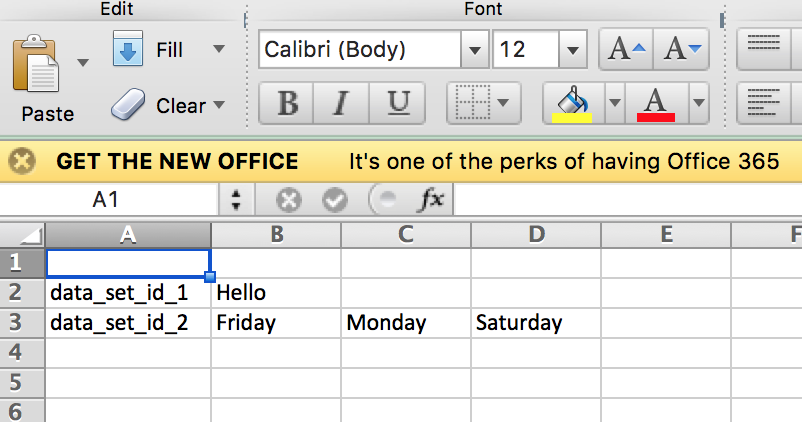
Task: Click the fx insert function button
Action: click(x=431, y=200)
